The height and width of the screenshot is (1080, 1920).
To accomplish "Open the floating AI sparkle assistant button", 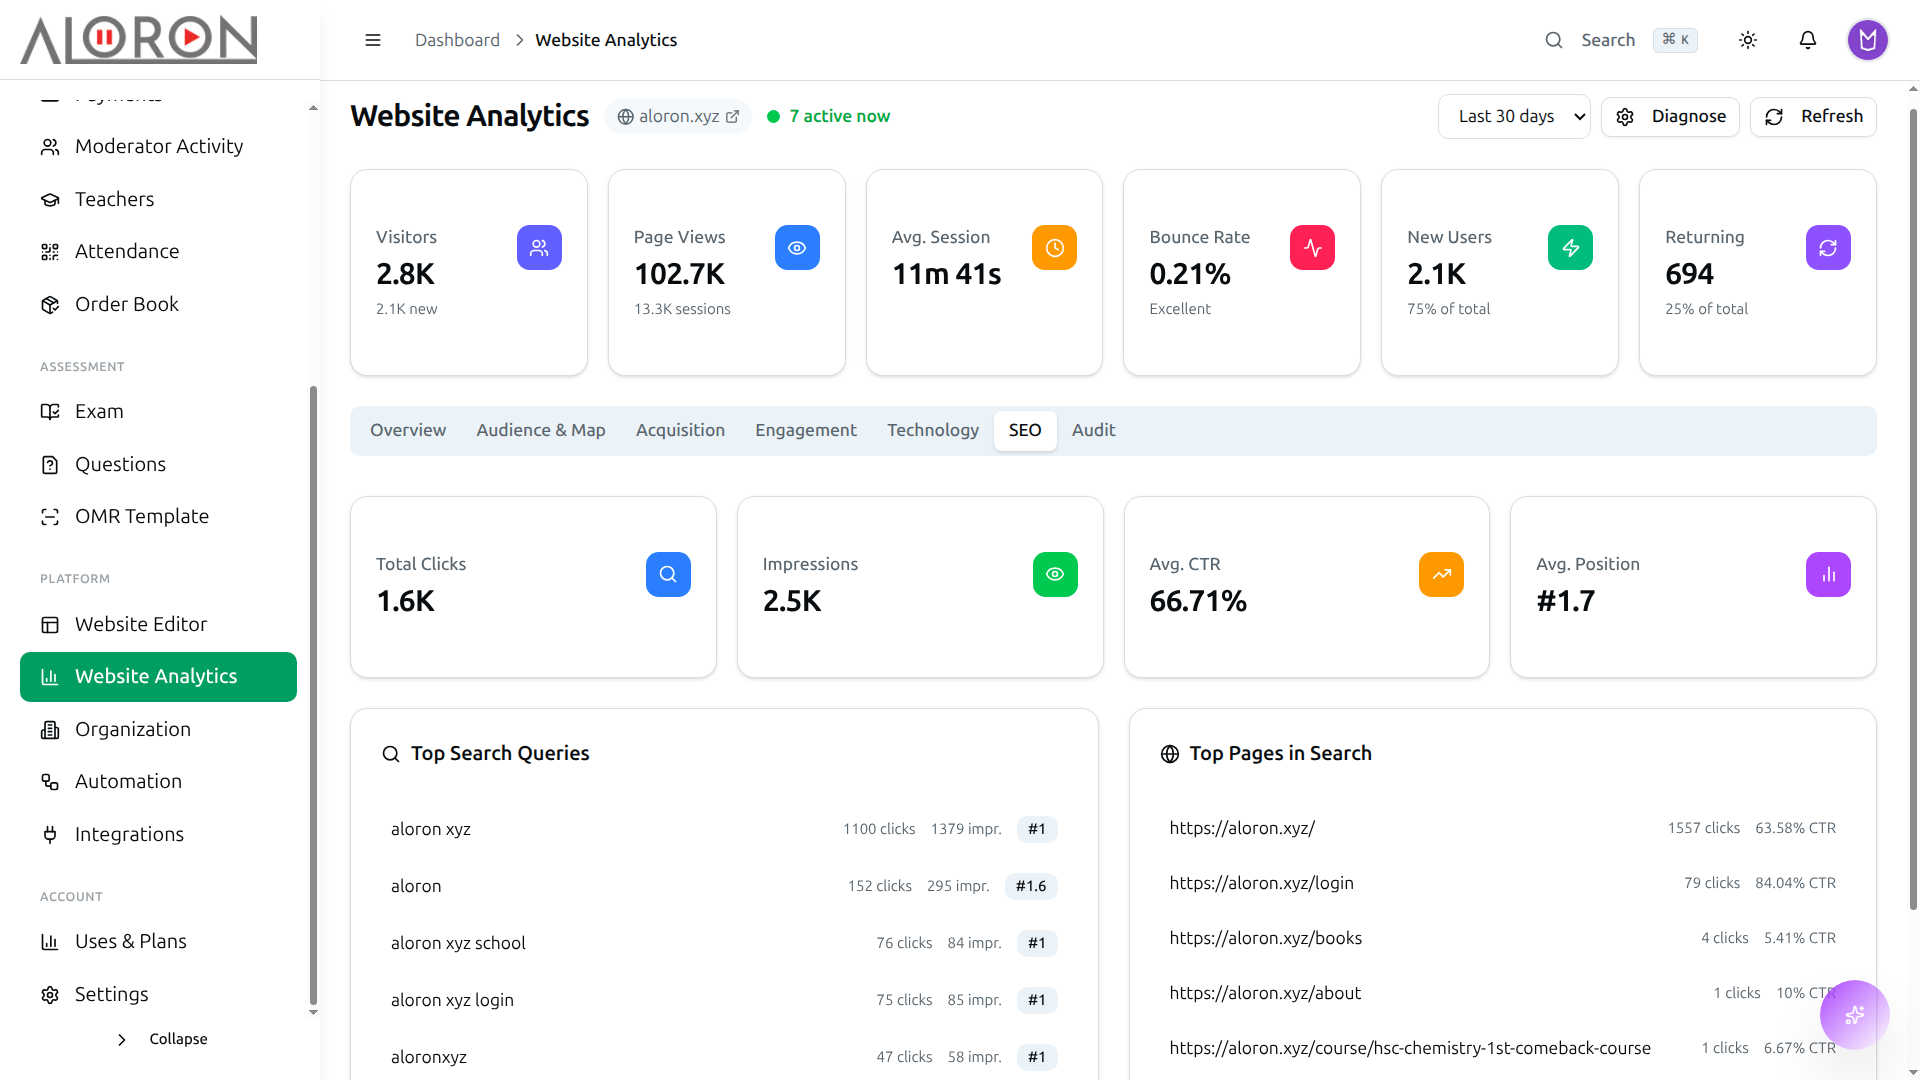I will [1855, 1015].
